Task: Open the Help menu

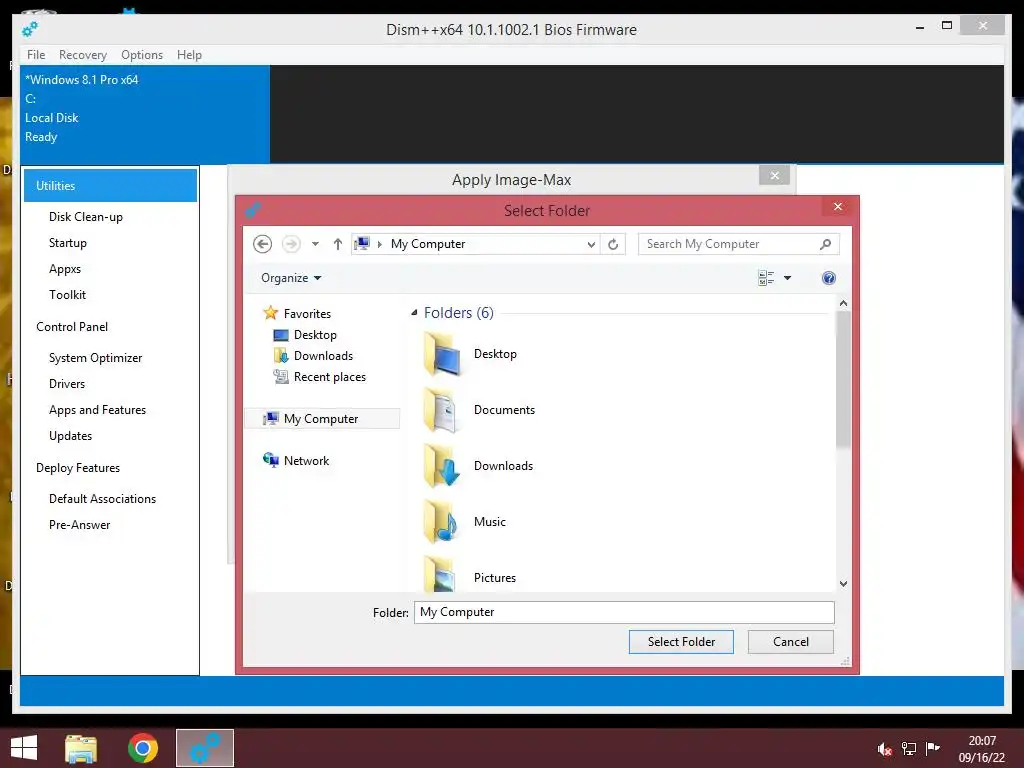Action: (189, 55)
